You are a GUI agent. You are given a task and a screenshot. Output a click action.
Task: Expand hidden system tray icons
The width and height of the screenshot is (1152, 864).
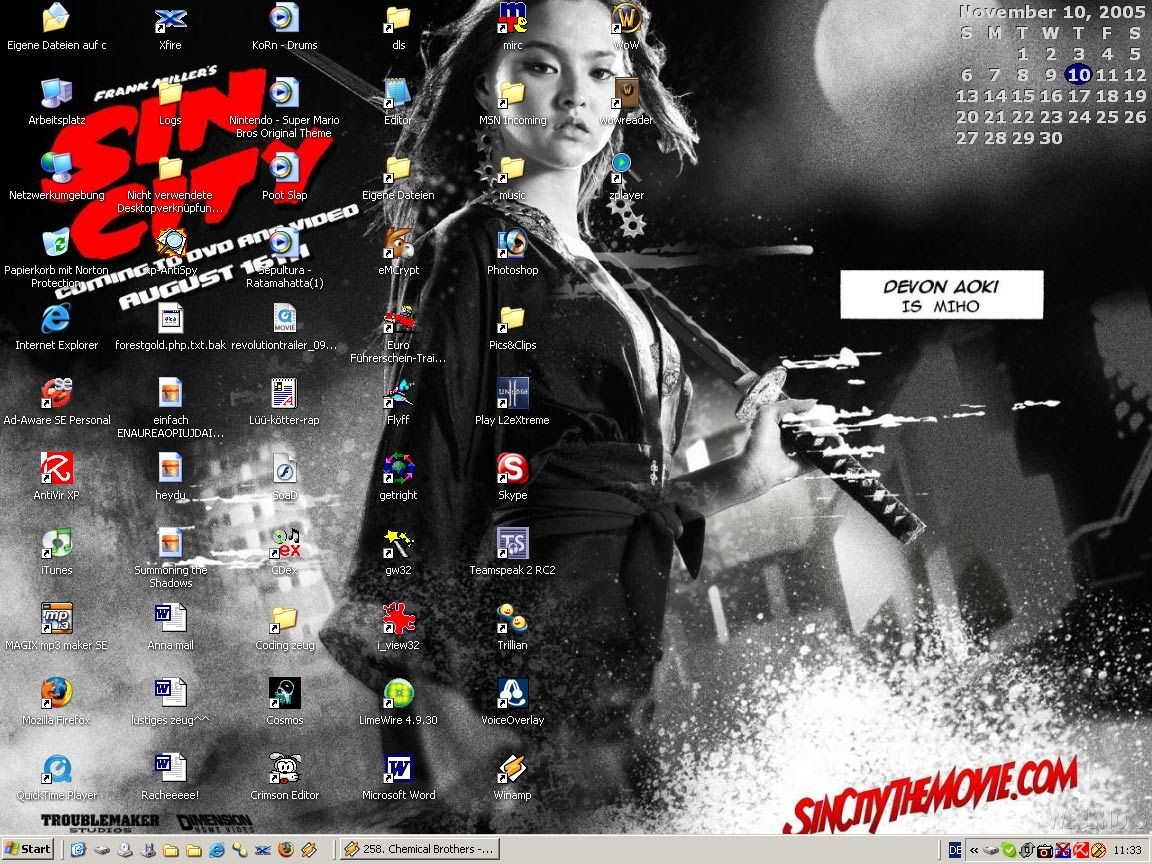[x=974, y=850]
